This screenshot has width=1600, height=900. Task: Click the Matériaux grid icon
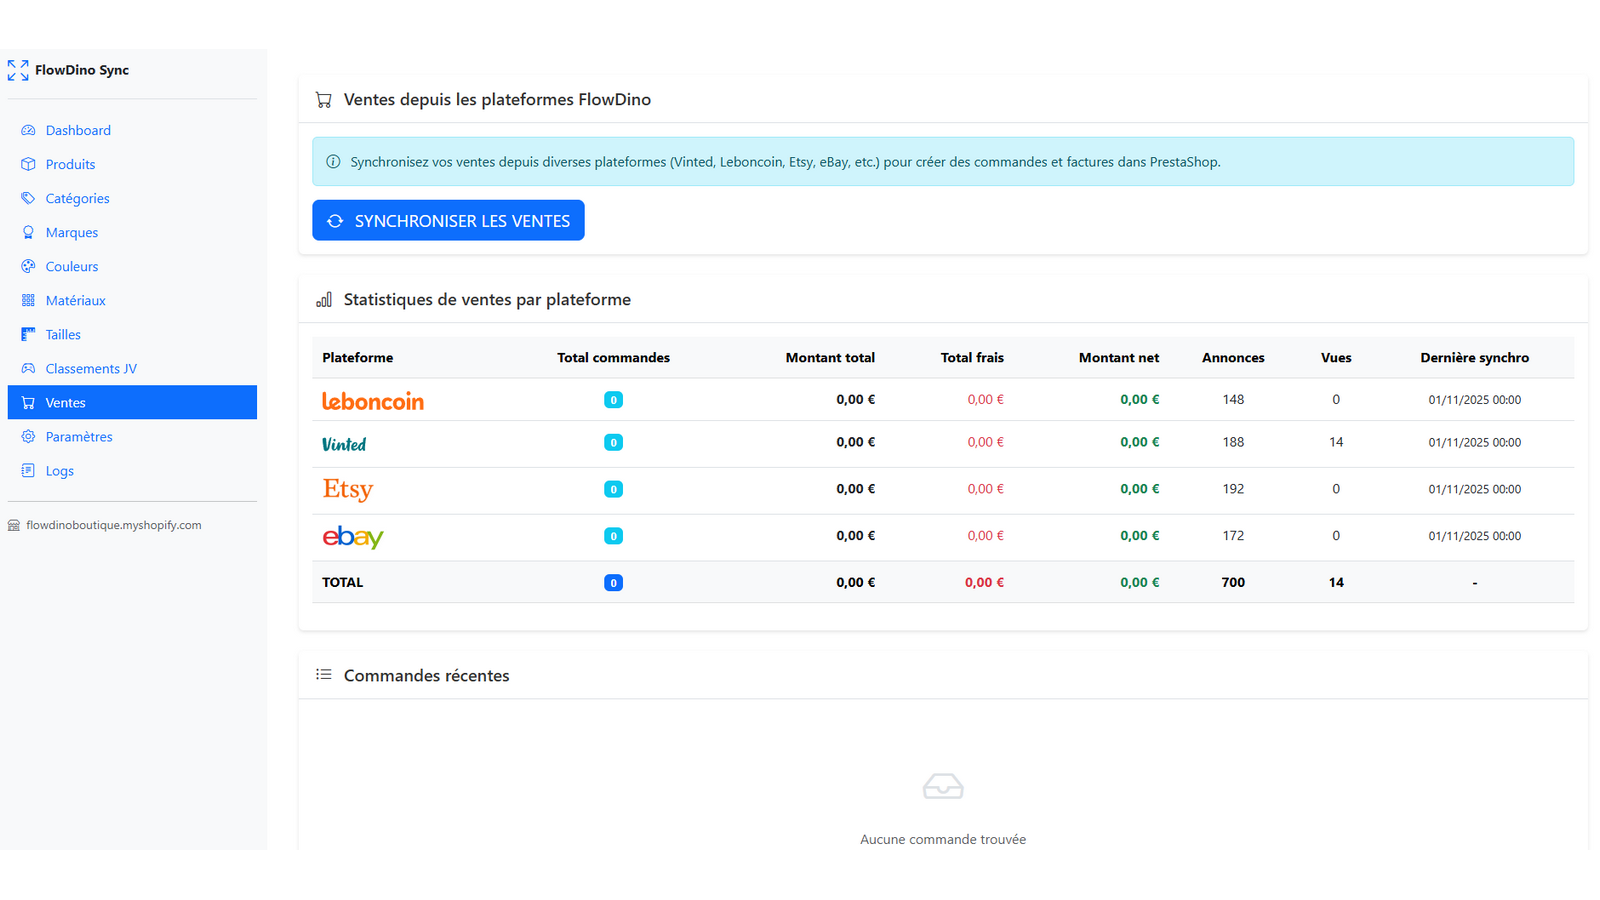(x=28, y=300)
